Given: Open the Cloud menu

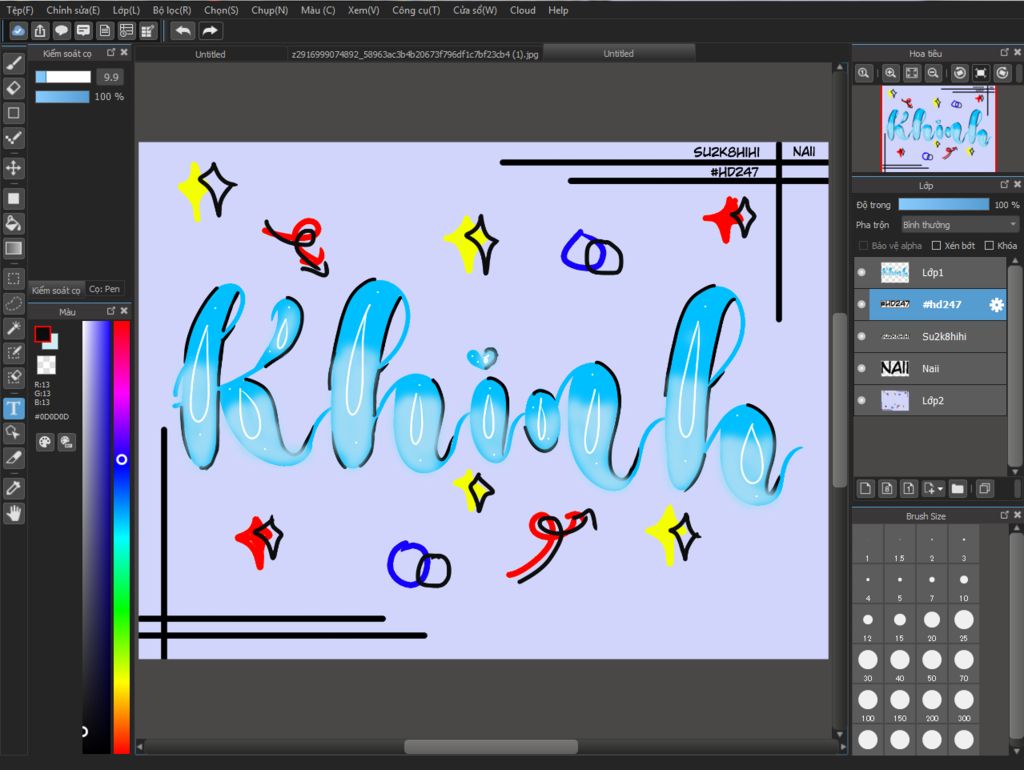Looking at the screenshot, I should tap(522, 10).
